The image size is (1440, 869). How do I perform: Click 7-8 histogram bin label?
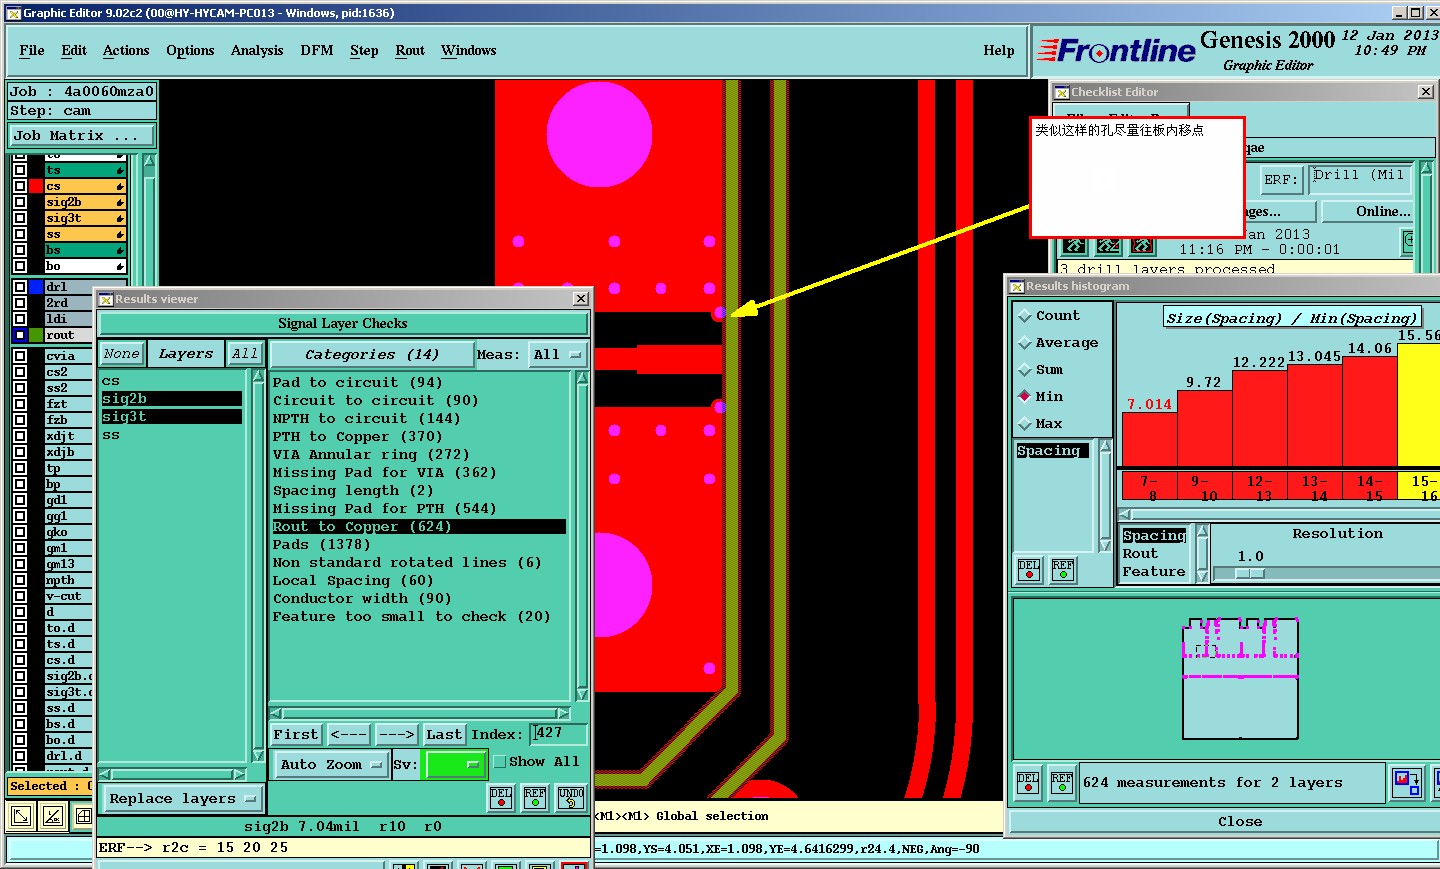click(x=1150, y=488)
